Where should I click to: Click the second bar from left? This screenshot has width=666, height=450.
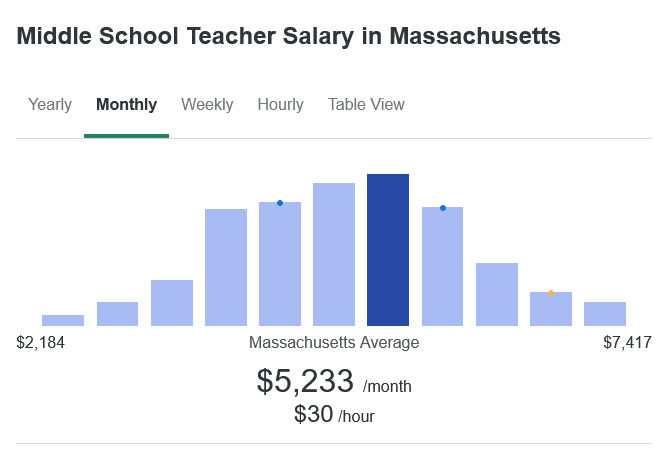pyautogui.click(x=117, y=314)
